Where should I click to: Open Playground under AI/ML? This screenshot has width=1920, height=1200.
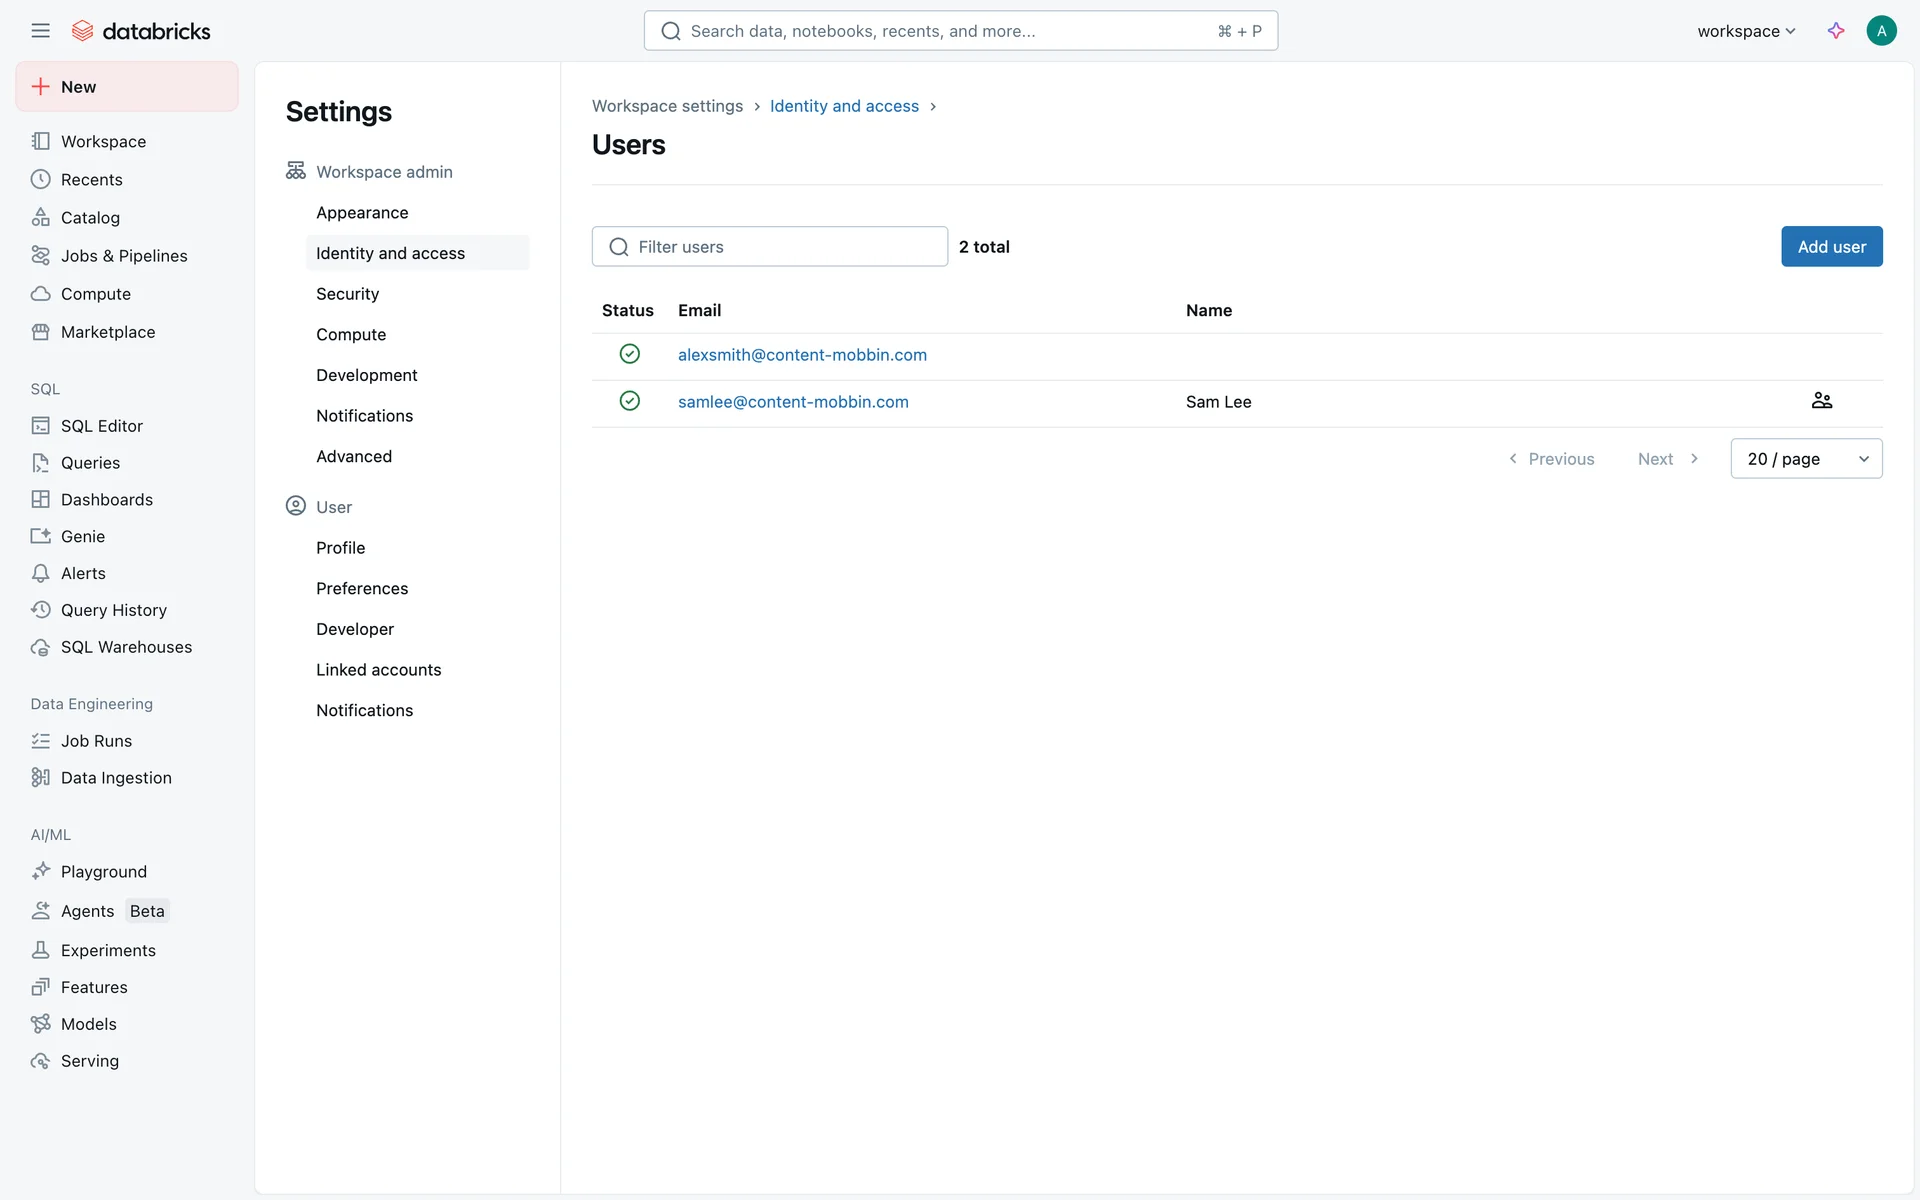click(x=103, y=872)
